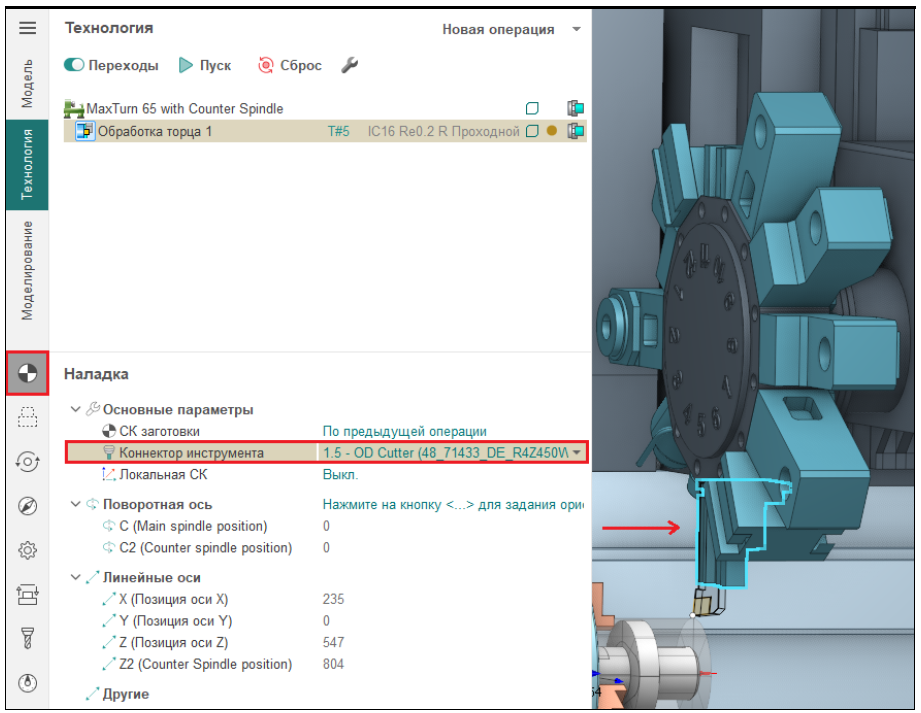Open the compass icon in sidebar

pyautogui.click(x=27, y=506)
